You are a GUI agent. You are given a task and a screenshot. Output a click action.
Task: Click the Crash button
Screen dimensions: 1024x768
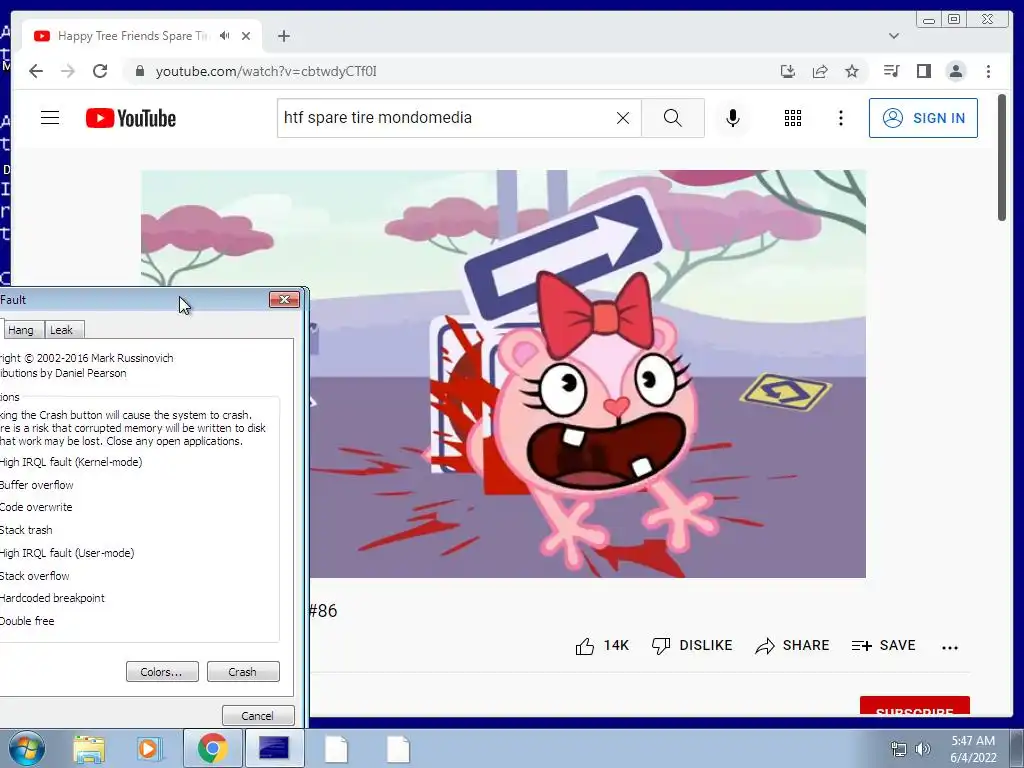pyautogui.click(x=243, y=671)
